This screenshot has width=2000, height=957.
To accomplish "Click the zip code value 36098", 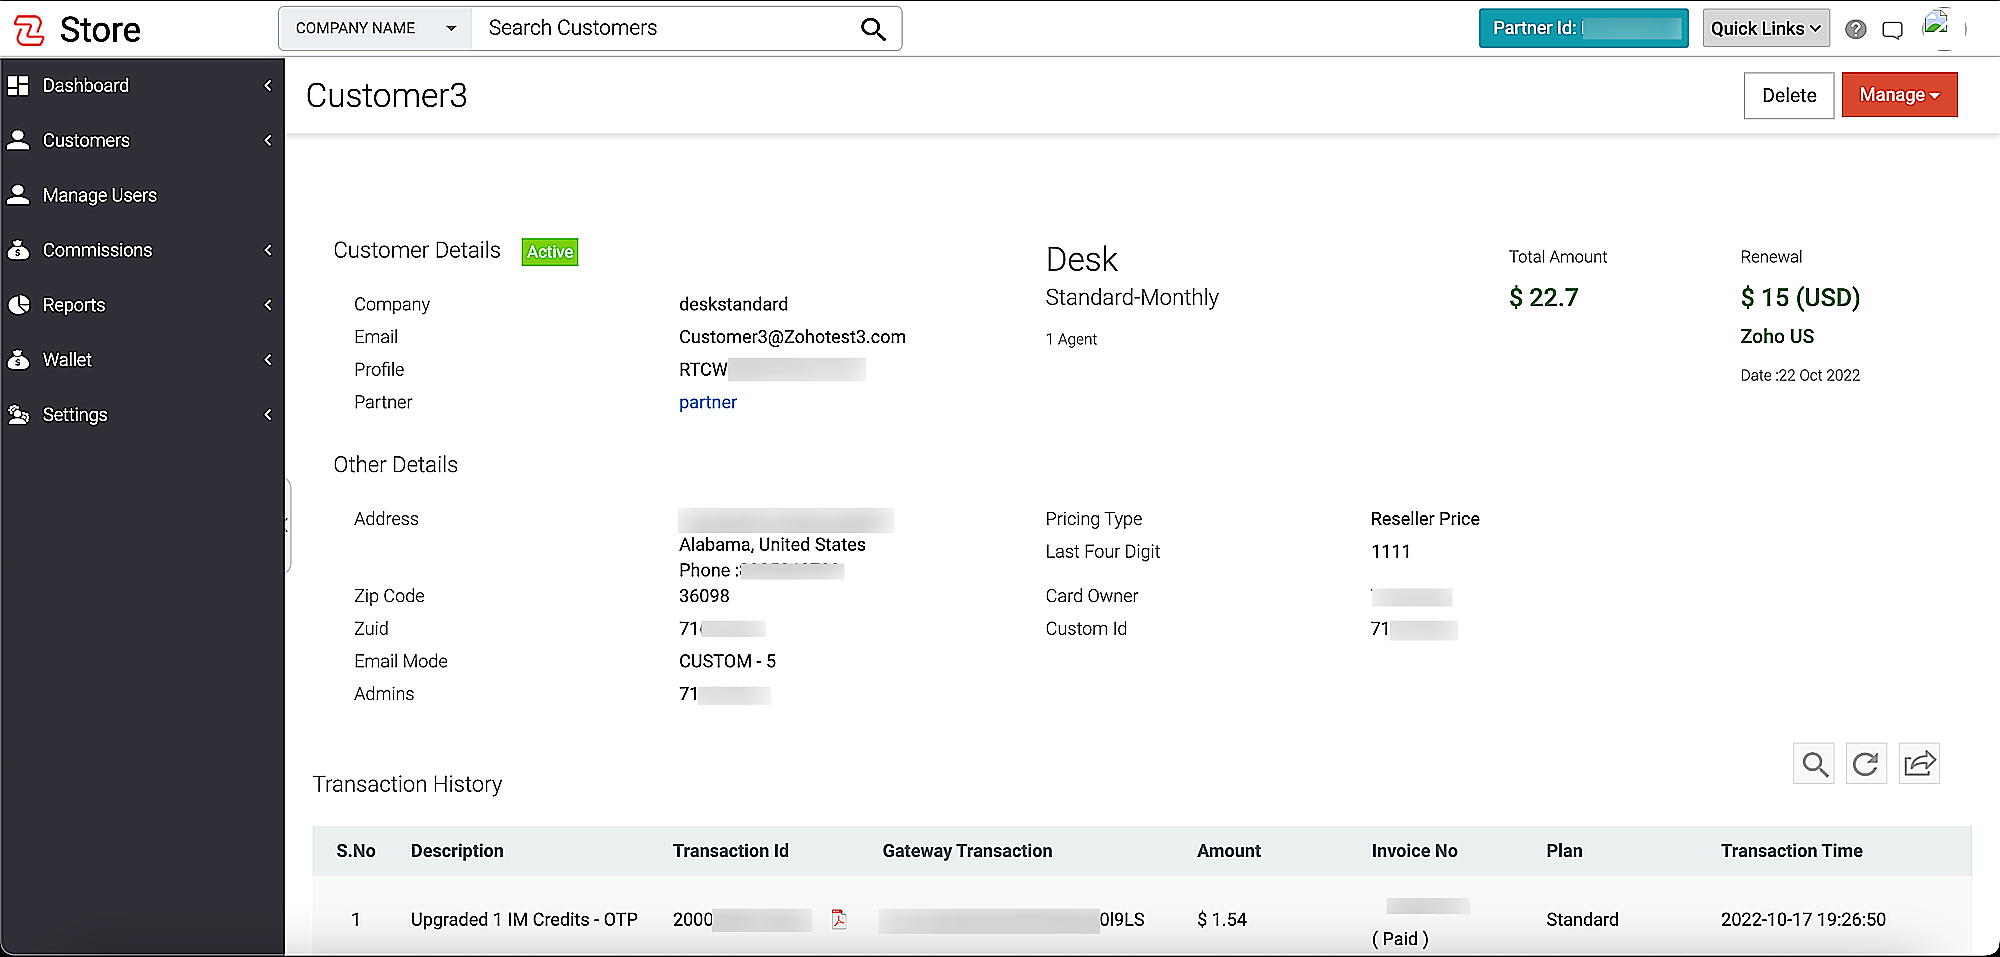I will [x=704, y=596].
